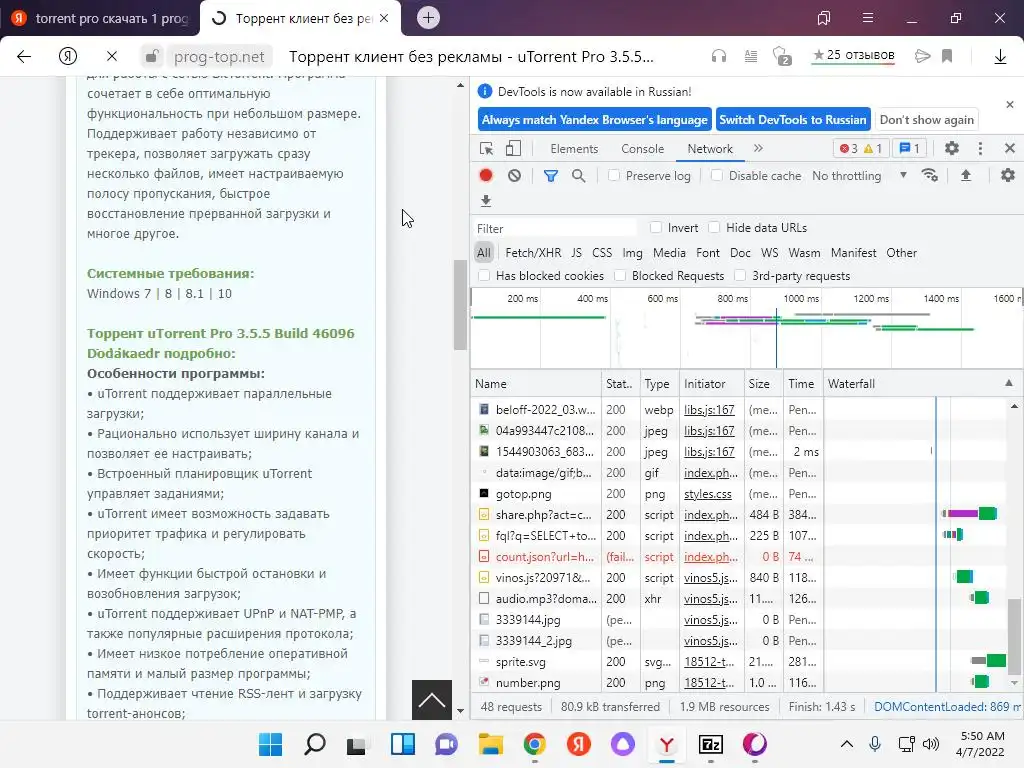Switch to Console tab
The width and height of the screenshot is (1024, 768).
pyautogui.click(x=643, y=149)
